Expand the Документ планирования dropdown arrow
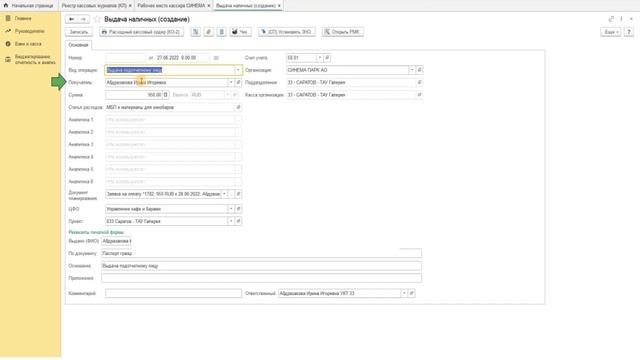Viewport: 640px width, 360px height. click(x=224, y=194)
